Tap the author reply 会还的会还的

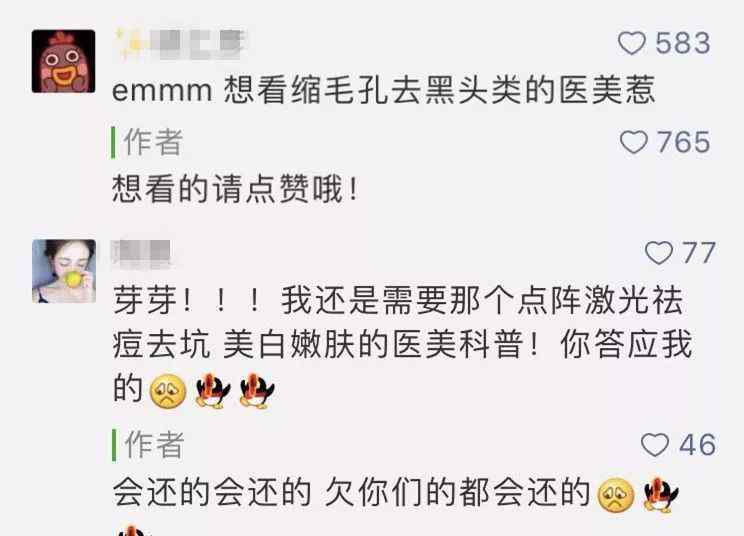click(x=396, y=493)
